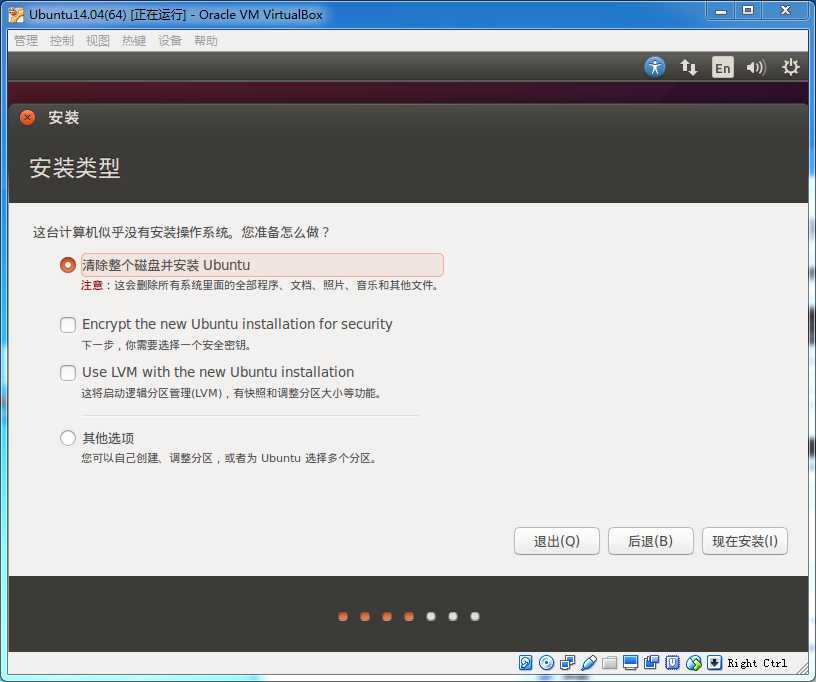Viewport: 816px width, 682px height.
Task: Click the Use LVM with new Ubuntu label
Action: click(x=218, y=372)
